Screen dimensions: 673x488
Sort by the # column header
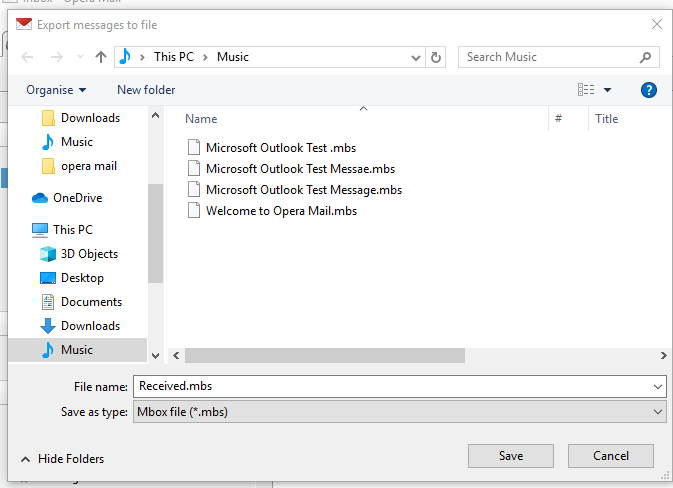pyautogui.click(x=558, y=118)
